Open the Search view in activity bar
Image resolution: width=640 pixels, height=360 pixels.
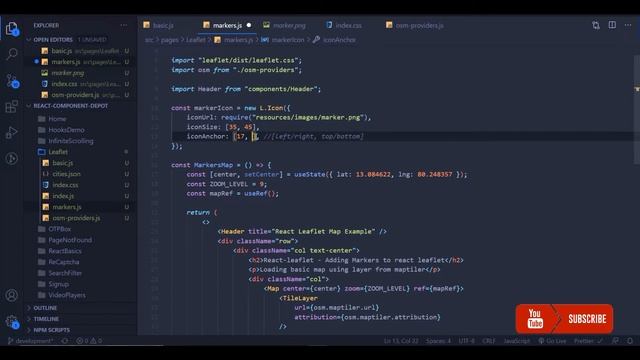tap(12, 54)
